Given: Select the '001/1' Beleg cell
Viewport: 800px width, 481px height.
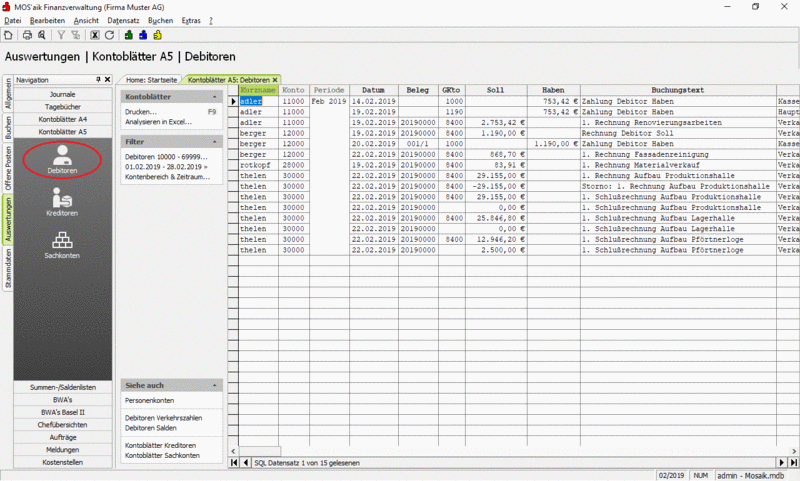Looking at the screenshot, I should point(418,144).
